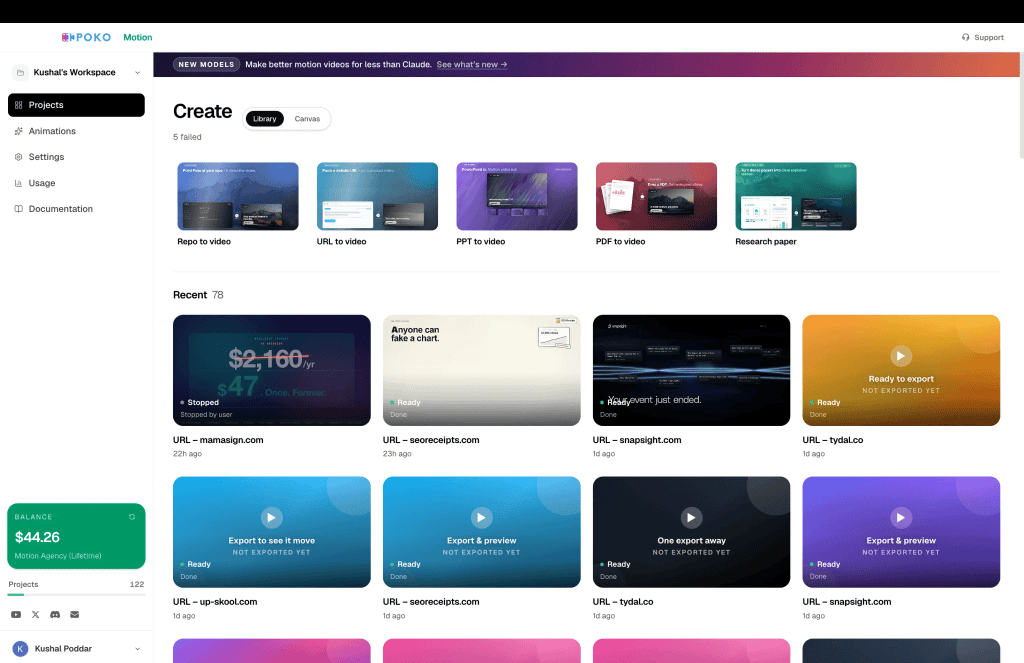Click the page vertical scrollbar
Viewport: 1024px width, 663px height.
[x=1021, y=105]
